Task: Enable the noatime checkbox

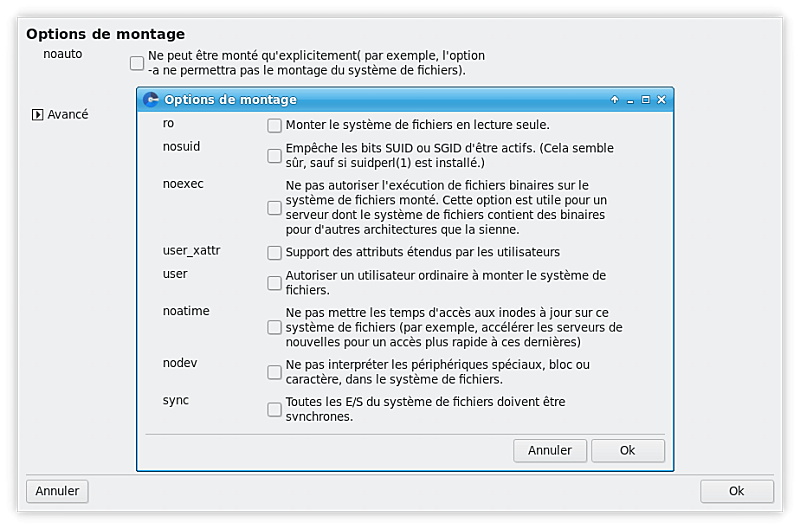Action: coord(274,328)
